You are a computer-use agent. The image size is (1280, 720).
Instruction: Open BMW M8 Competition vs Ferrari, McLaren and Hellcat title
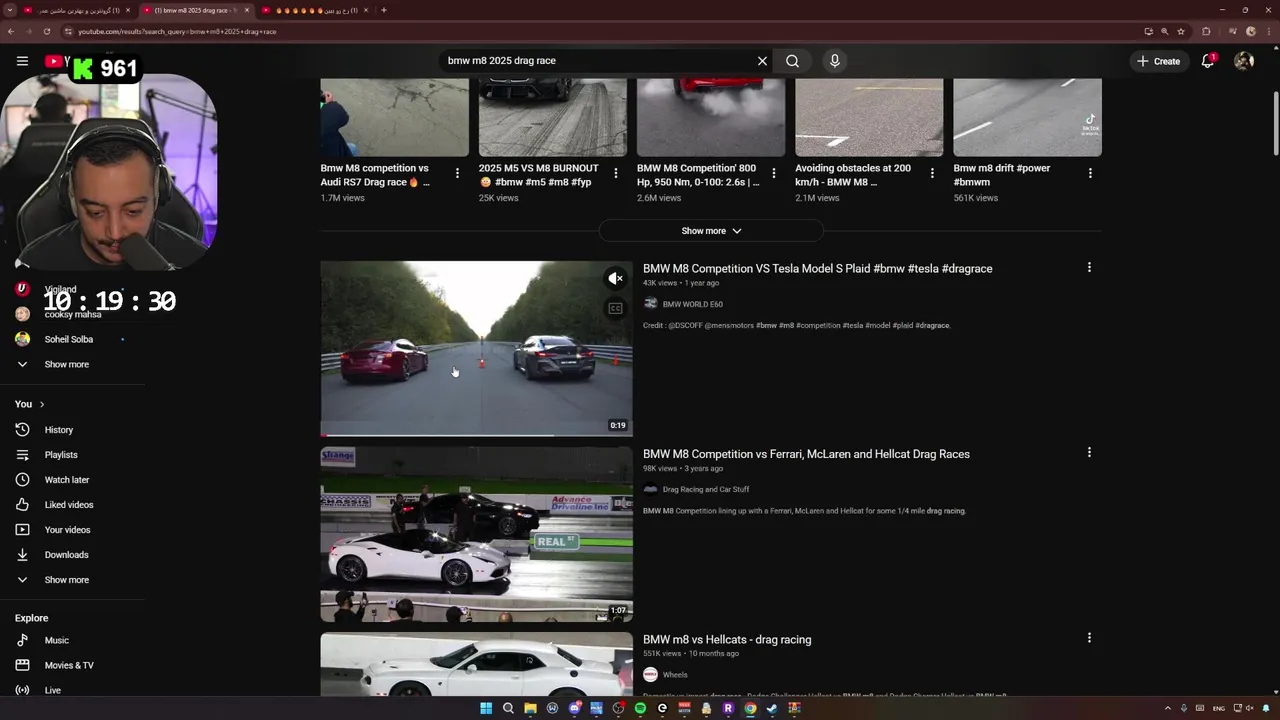click(806, 454)
